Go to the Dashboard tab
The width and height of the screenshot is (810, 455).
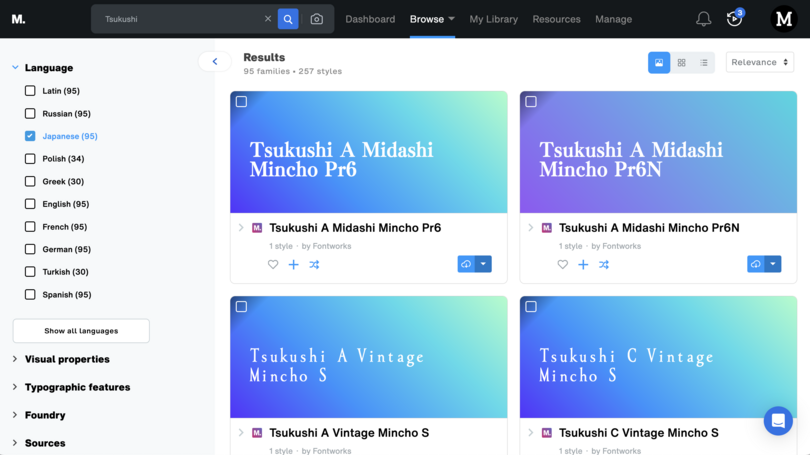coord(370,19)
